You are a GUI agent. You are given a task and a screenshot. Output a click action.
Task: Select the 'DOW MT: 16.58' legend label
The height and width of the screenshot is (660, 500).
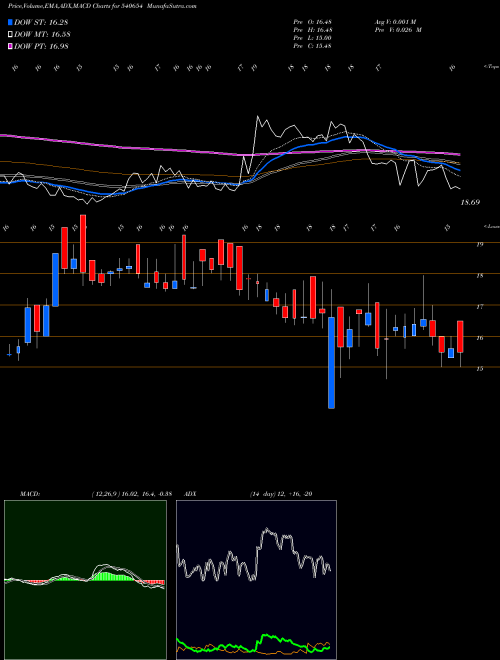(x=41, y=35)
